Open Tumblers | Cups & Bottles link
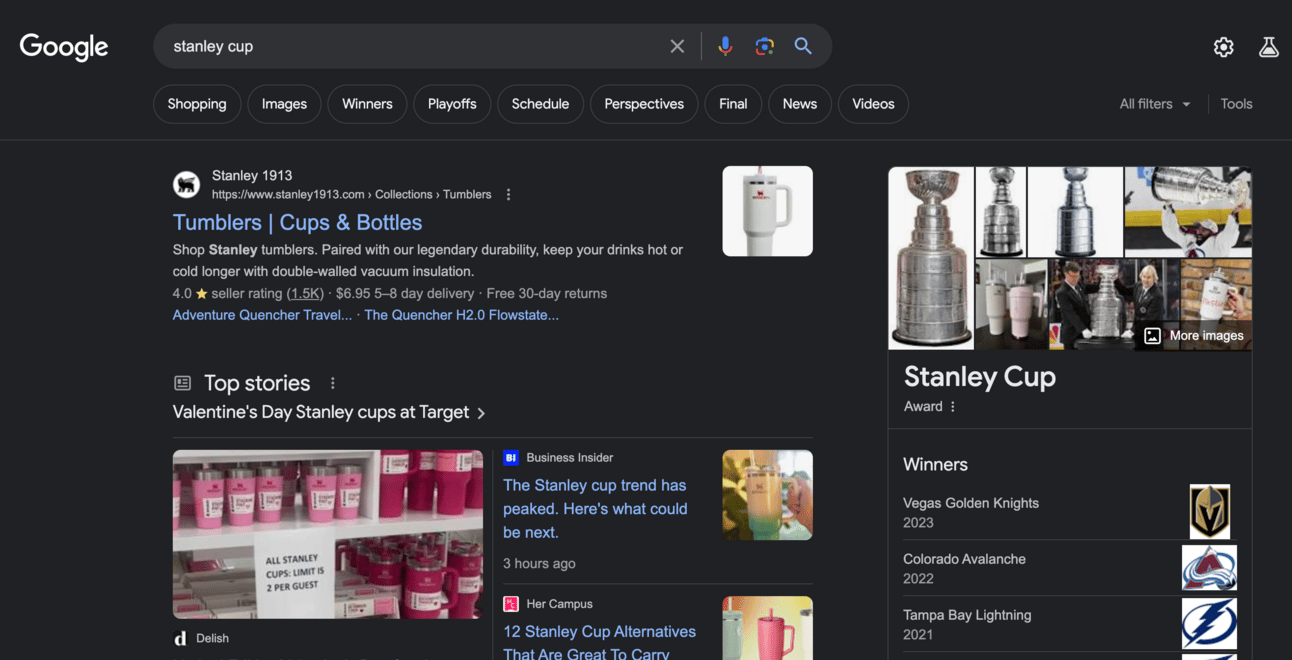The width and height of the screenshot is (1292, 660). point(297,223)
